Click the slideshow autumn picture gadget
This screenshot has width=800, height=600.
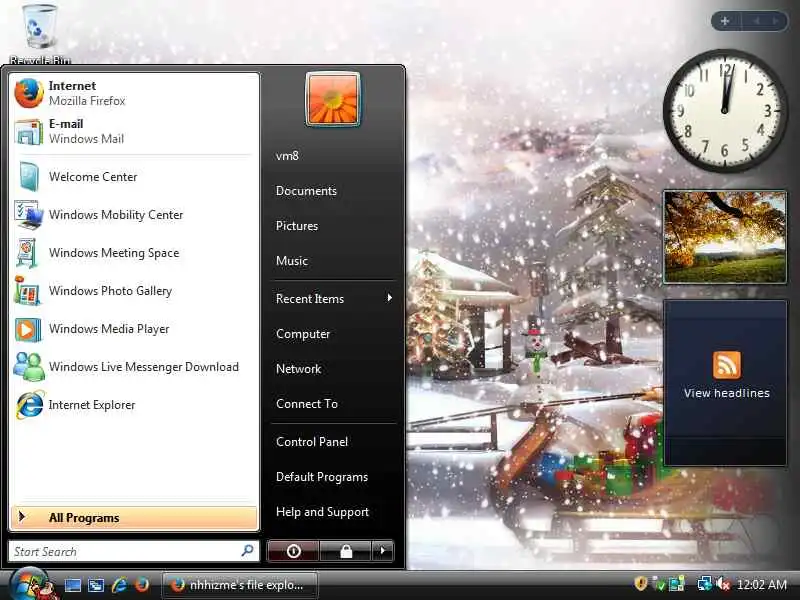pyautogui.click(x=724, y=237)
